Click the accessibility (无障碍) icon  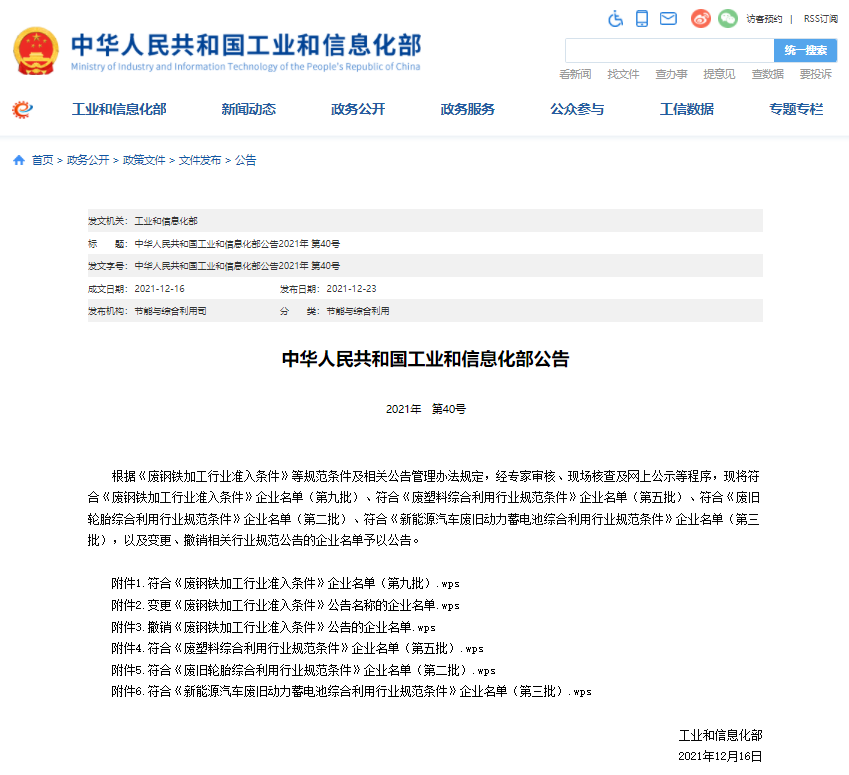point(615,18)
